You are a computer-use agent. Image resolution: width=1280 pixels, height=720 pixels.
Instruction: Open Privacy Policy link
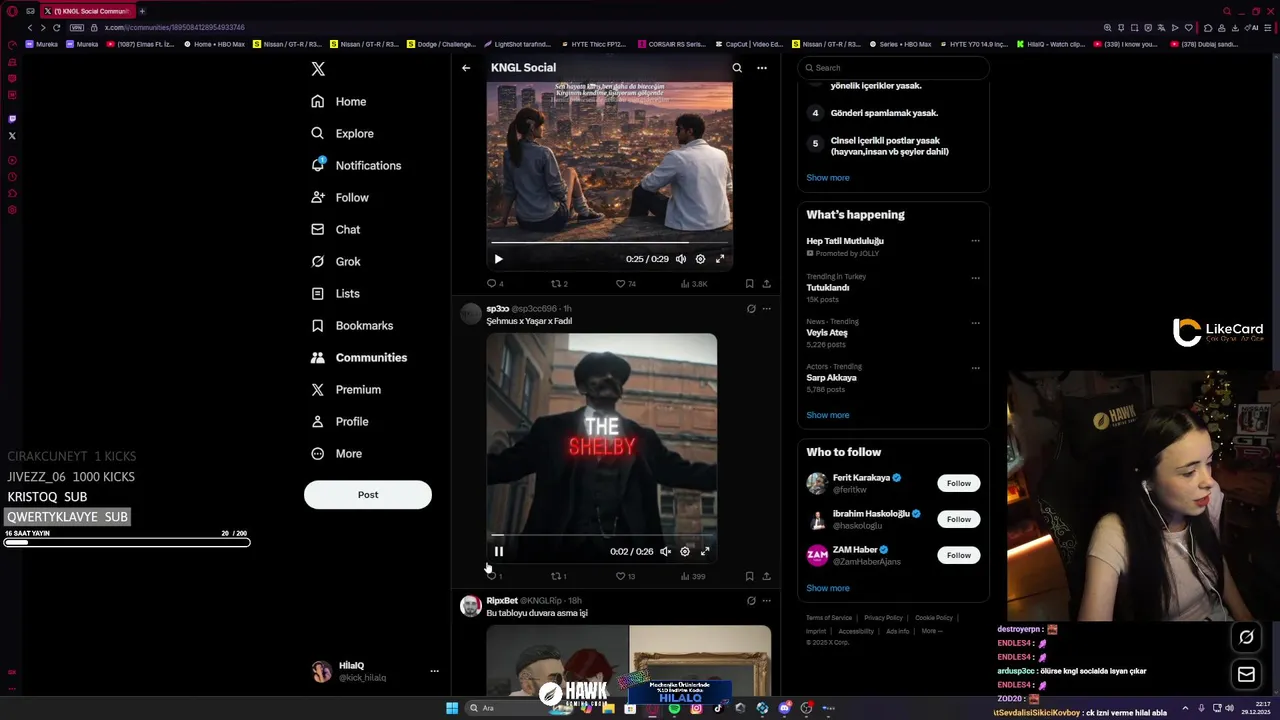[x=883, y=618]
